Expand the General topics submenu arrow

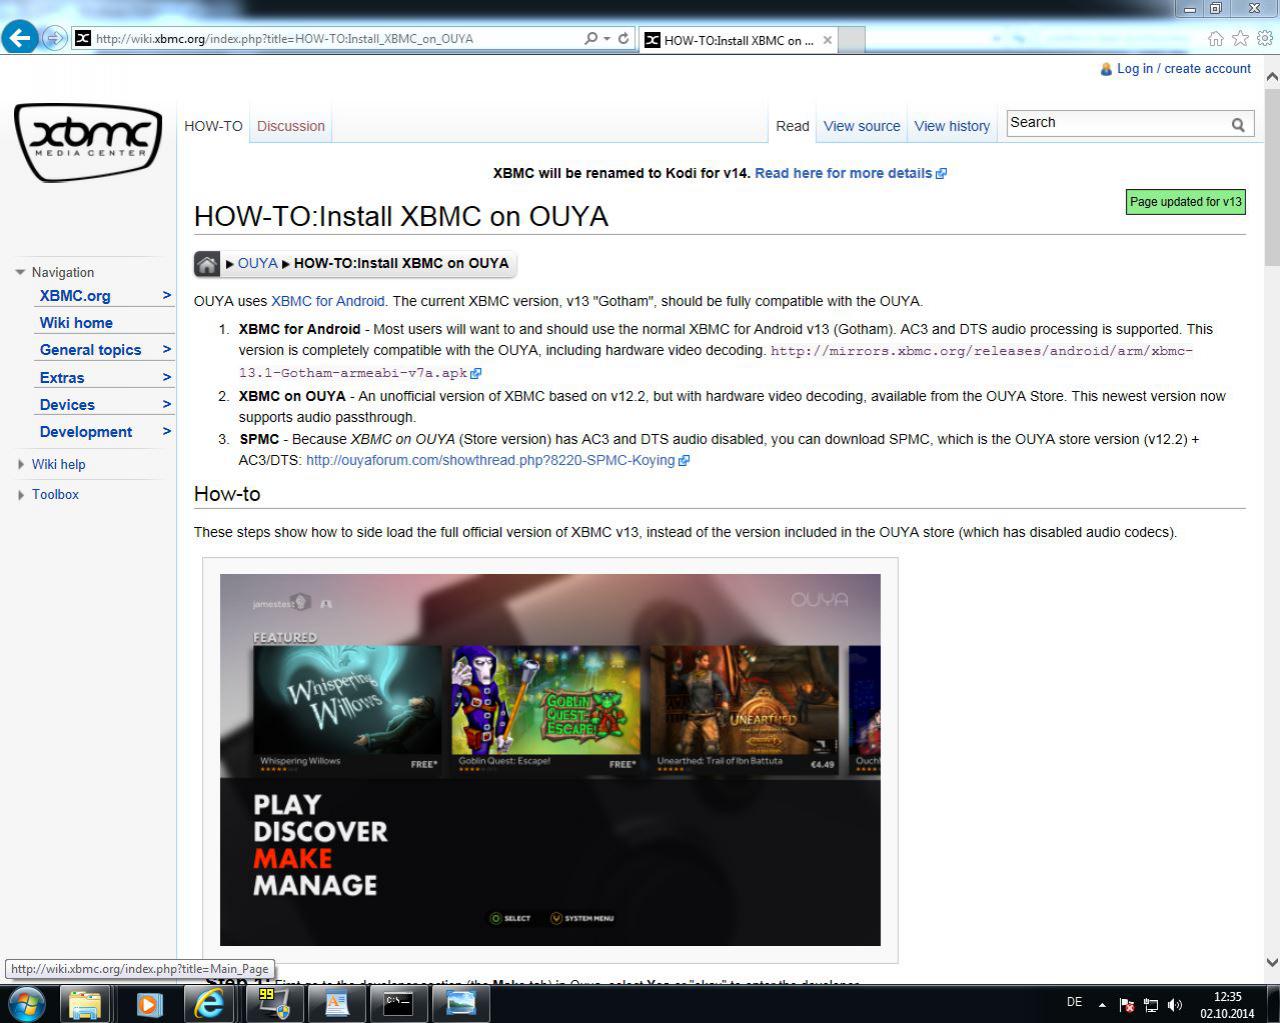click(x=167, y=349)
